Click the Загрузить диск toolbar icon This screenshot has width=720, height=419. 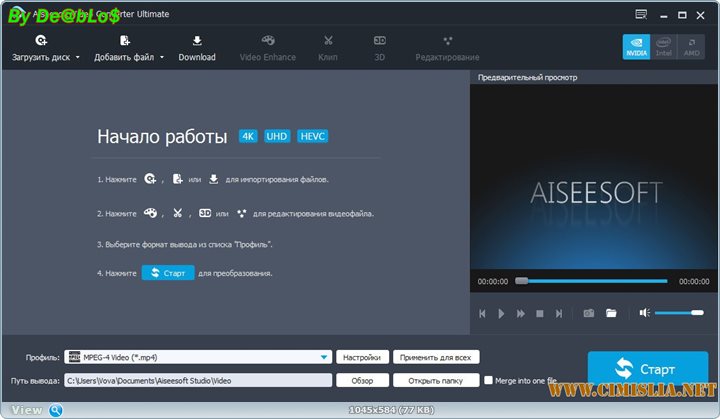tap(41, 41)
